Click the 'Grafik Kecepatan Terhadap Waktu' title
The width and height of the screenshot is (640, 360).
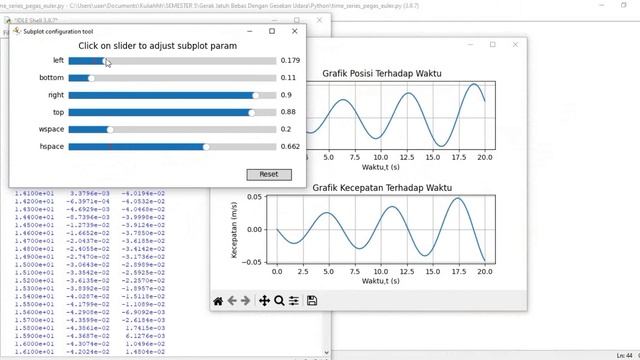382,188
